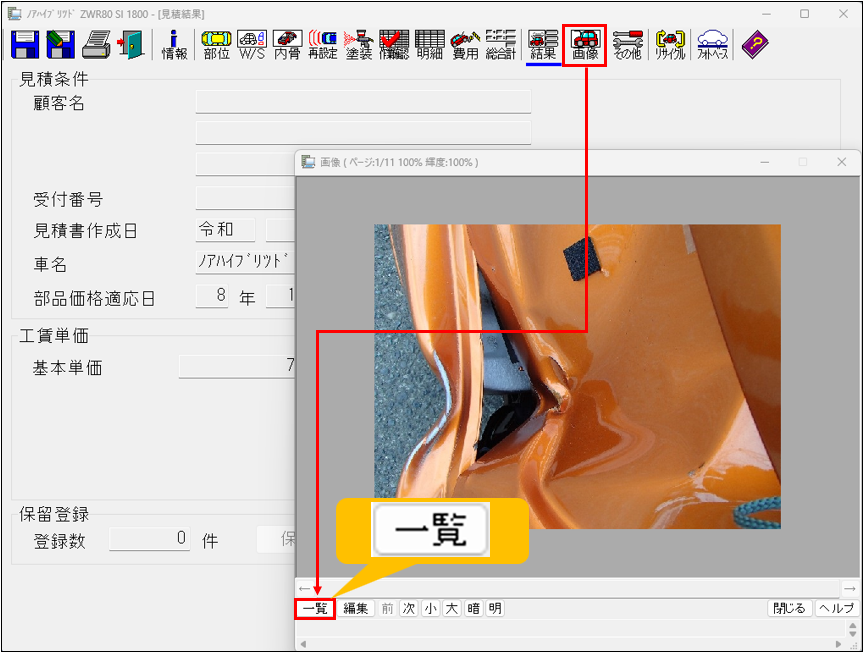Open the 明細 details icon
864x653 pixels.
pos(430,45)
